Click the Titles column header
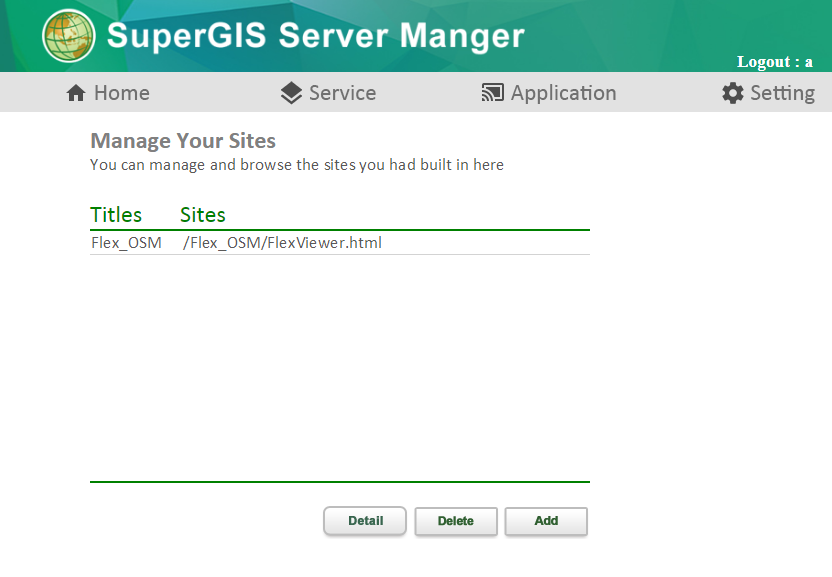 click(116, 214)
